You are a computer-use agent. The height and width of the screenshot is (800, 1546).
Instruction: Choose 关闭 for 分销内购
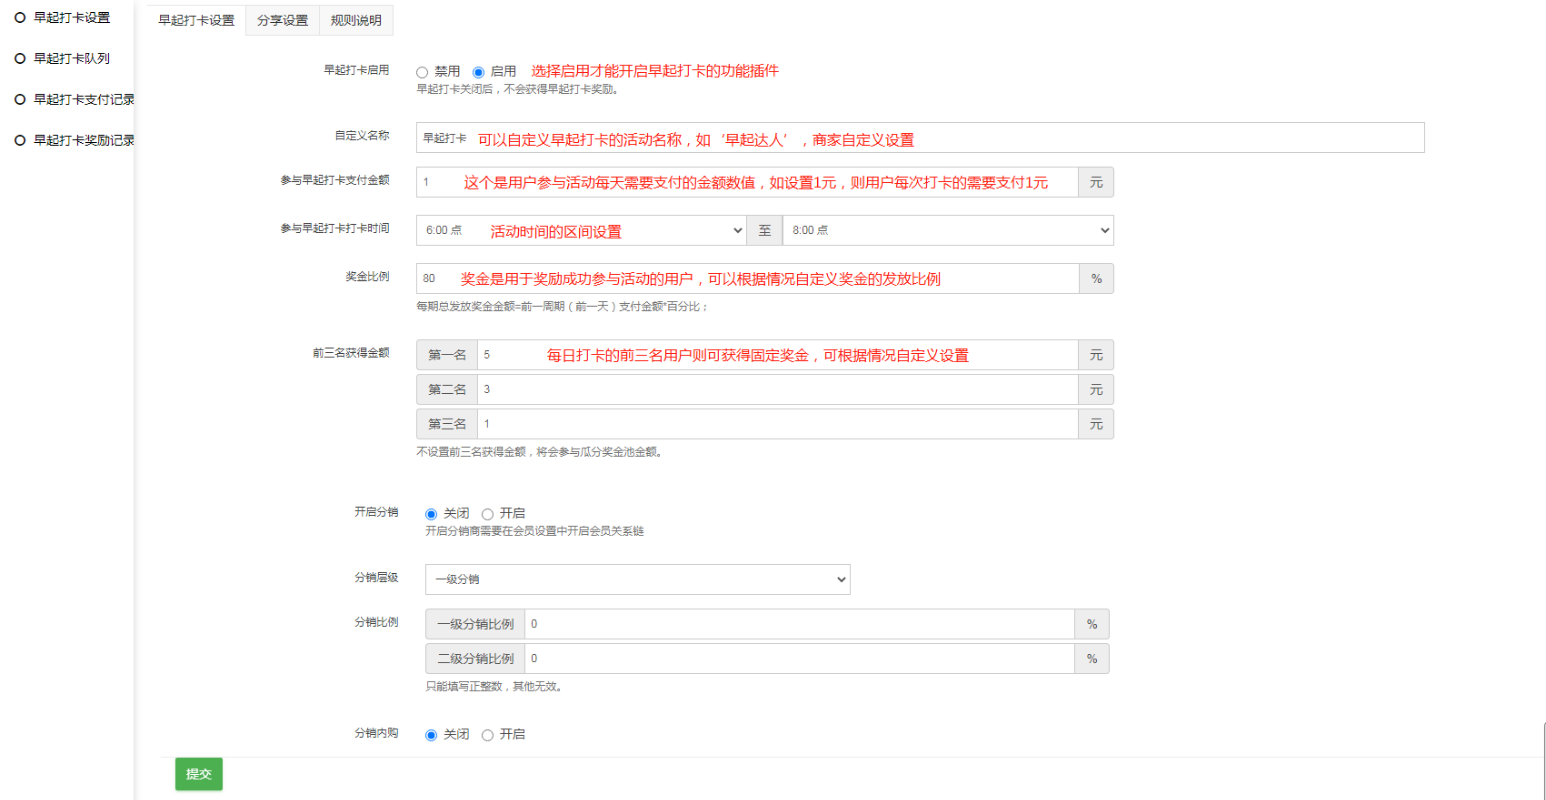click(431, 735)
